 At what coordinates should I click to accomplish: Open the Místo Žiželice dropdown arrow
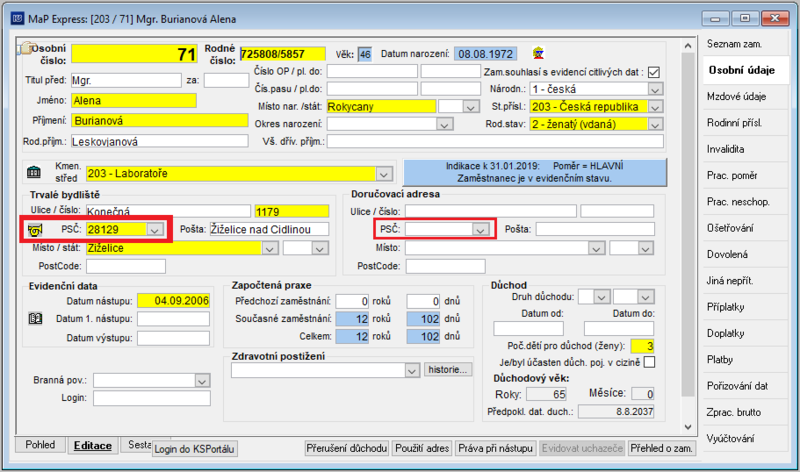(x=269, y=249)
